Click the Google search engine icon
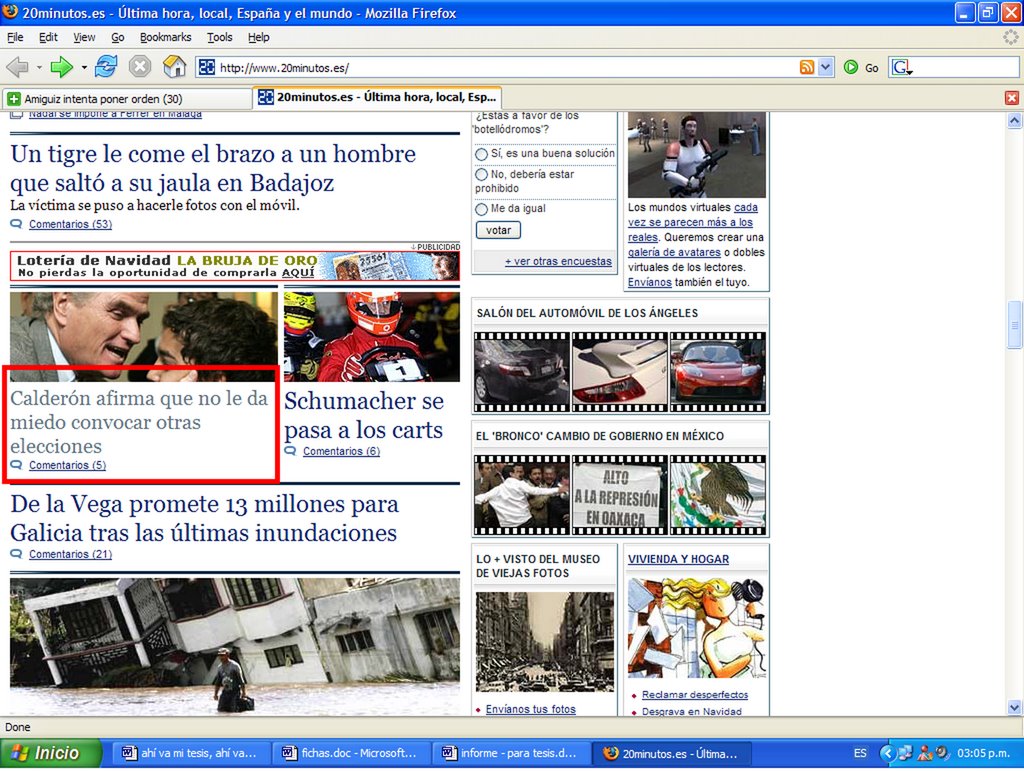The height and width of the screenshot is (771, 1024). click(902, 67)
